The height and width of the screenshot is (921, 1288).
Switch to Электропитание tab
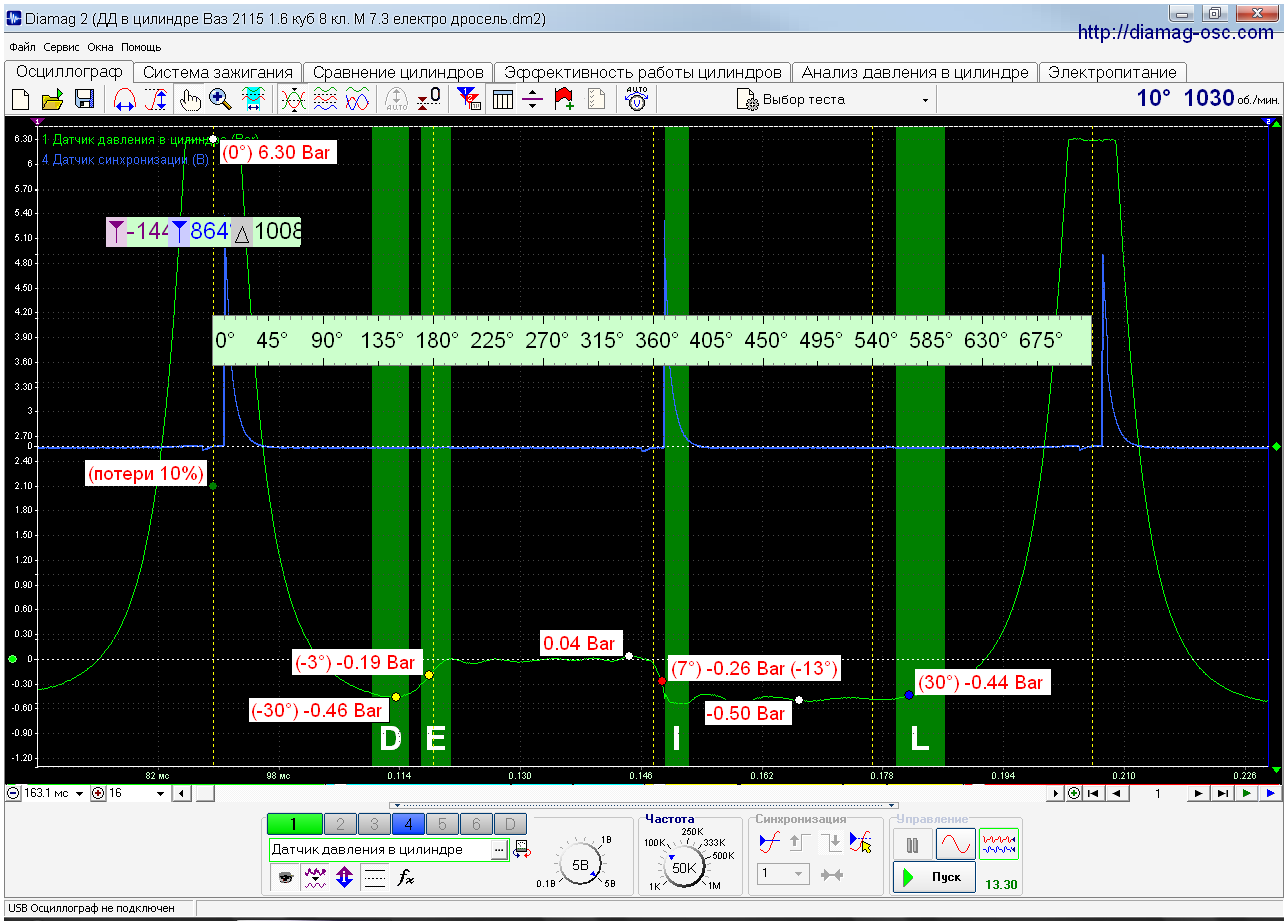pos(1112,72)
